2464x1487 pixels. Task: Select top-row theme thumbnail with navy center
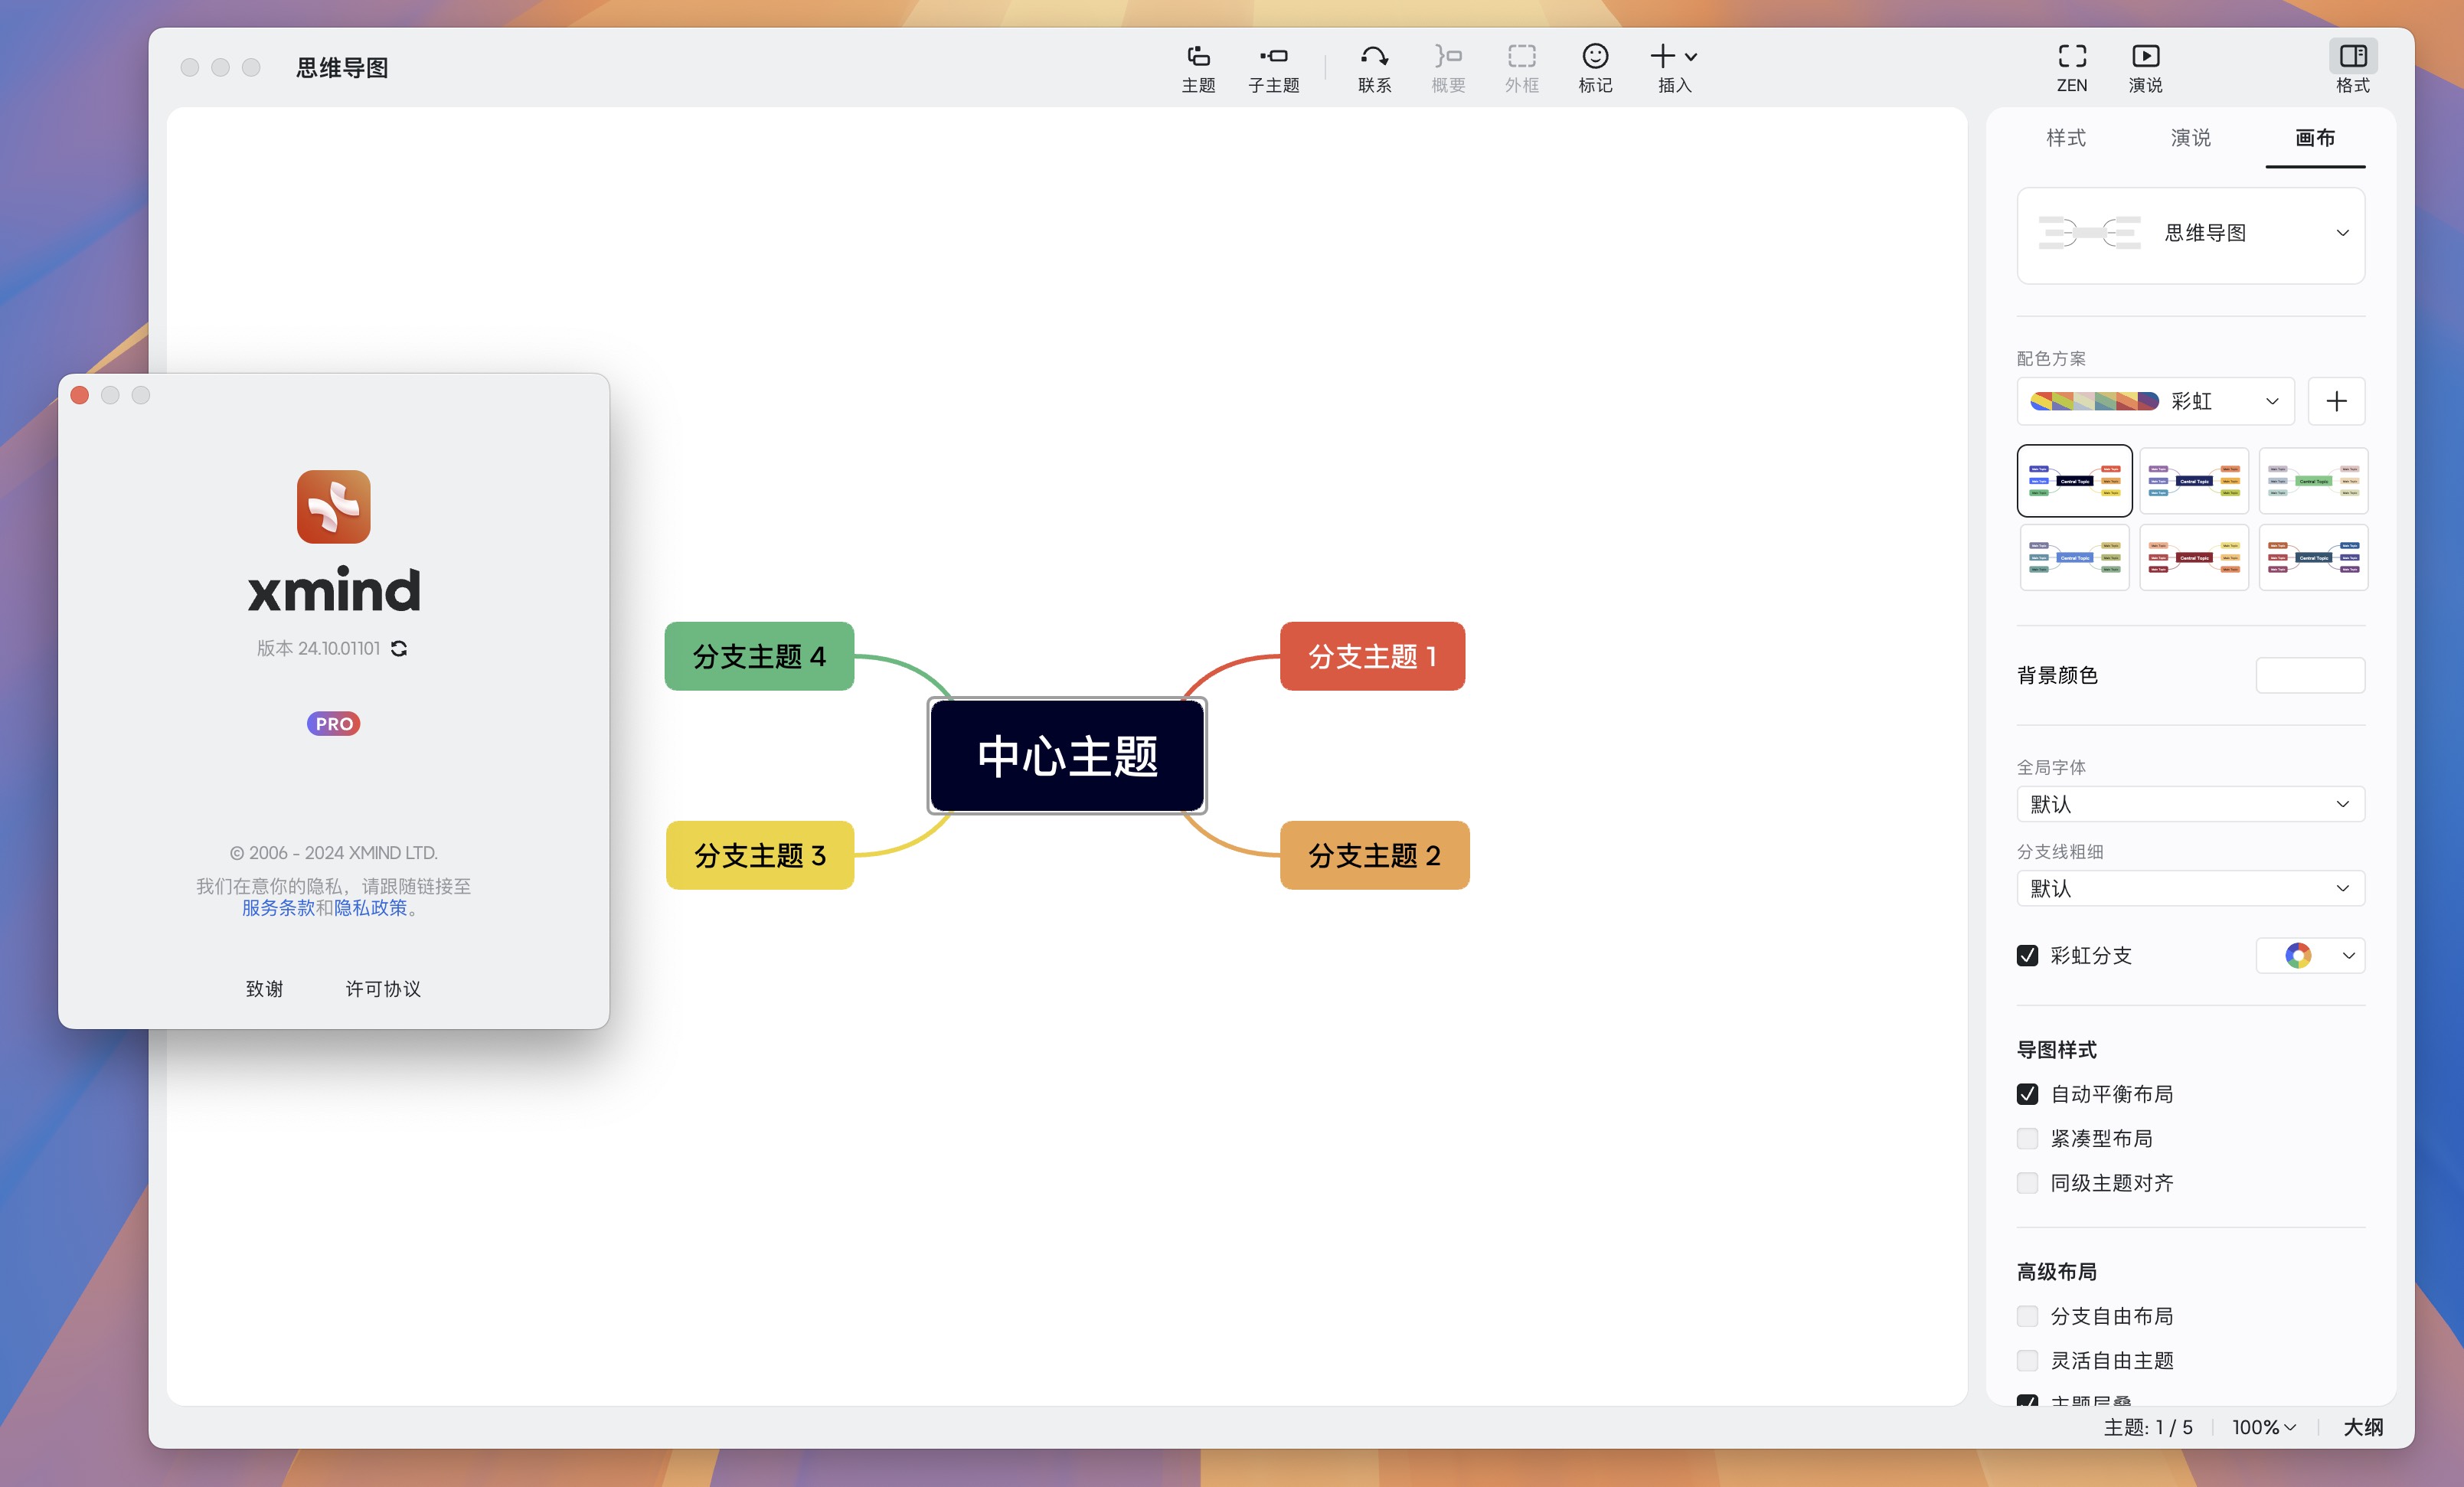(x=2194, y=481)
